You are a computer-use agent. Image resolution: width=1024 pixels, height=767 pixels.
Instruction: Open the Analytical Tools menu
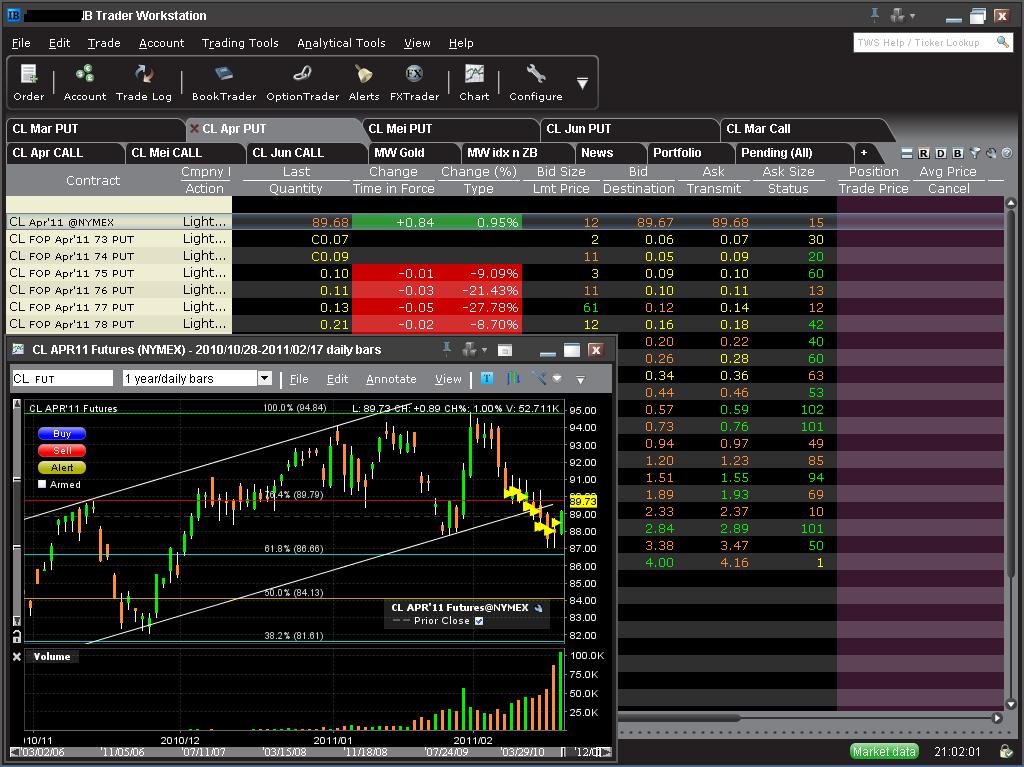tap(341, 43)
